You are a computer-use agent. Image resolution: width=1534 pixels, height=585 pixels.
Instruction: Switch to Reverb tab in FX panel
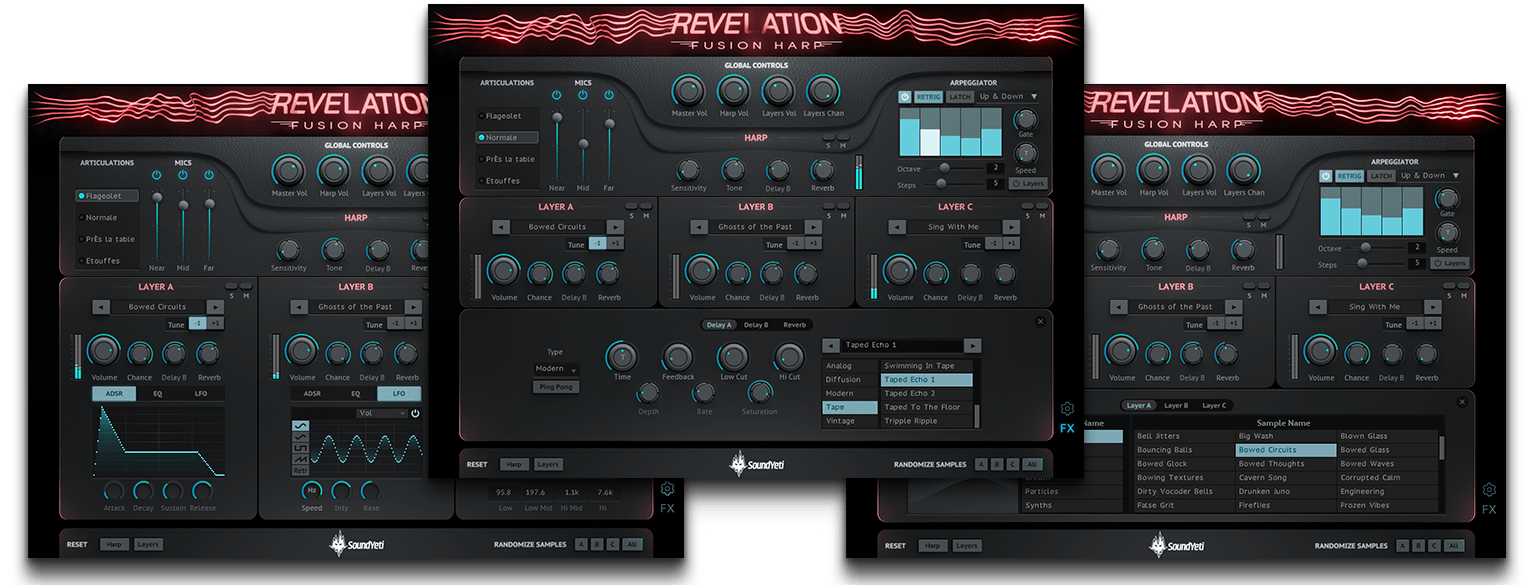[x=794, y=325]
